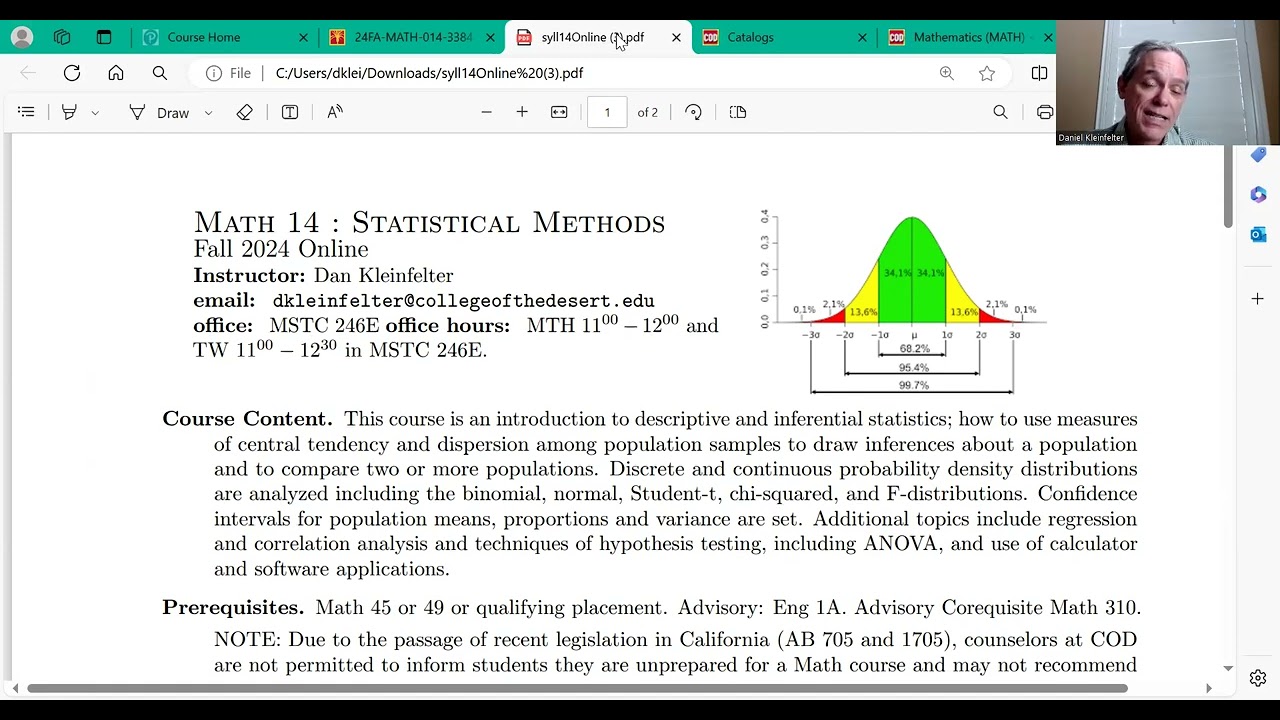Click the horizontal scrollbar
1280x720 pixels.
tap(577, 688)
